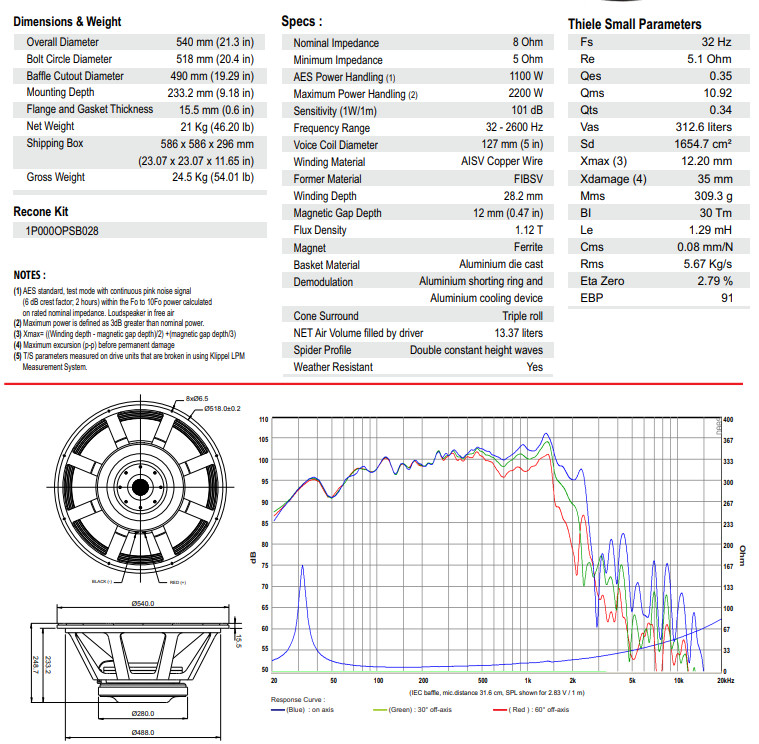Select the recone kit code '1P000OPSB028'
Viewport: 759px width, 744px height.
click(62, 231)
